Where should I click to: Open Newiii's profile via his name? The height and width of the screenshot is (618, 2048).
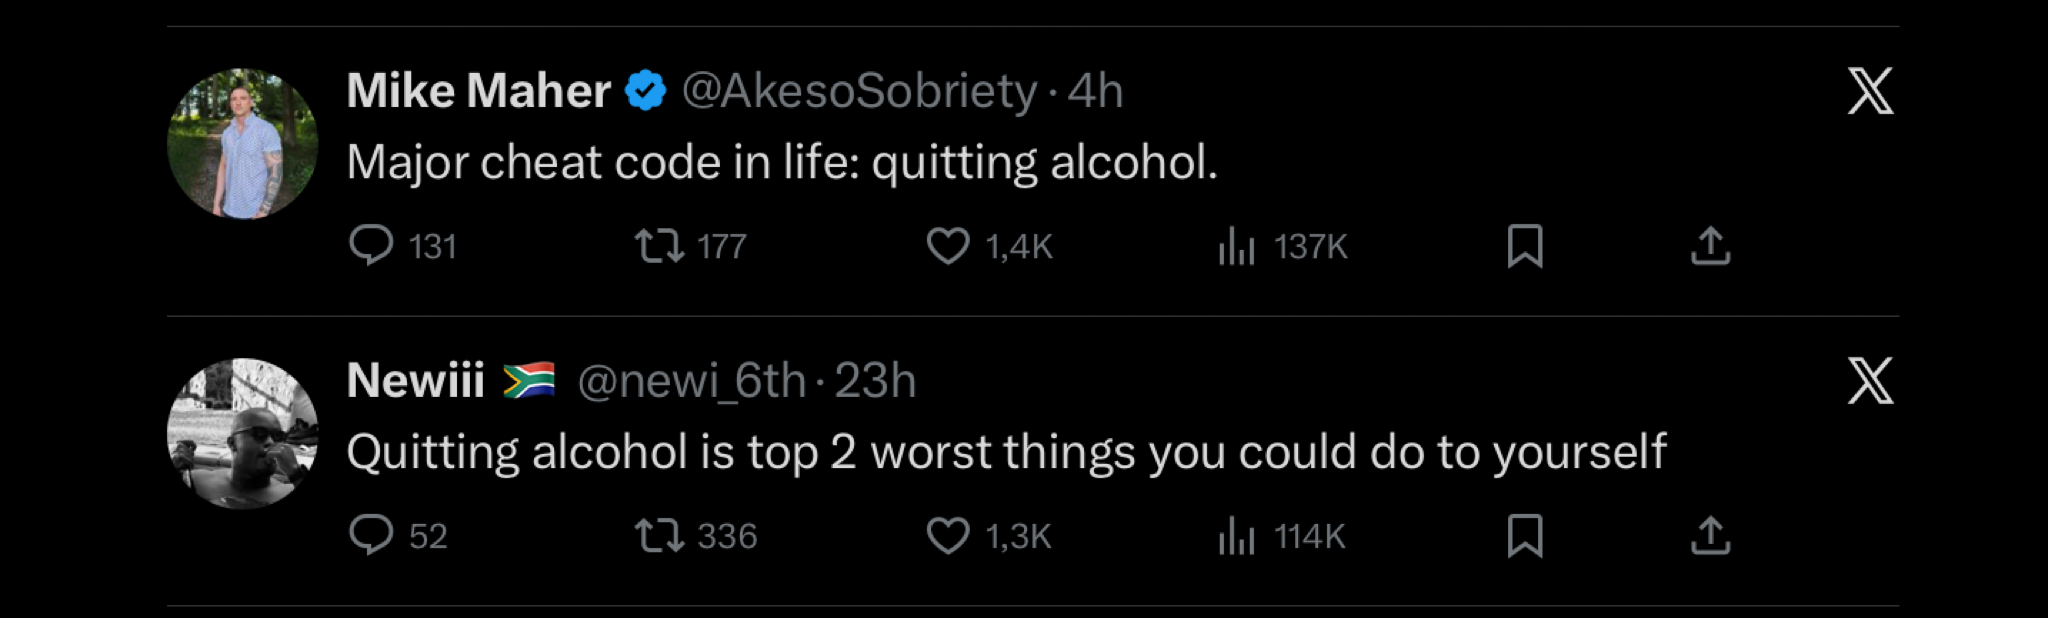click(x=416, y=379)
